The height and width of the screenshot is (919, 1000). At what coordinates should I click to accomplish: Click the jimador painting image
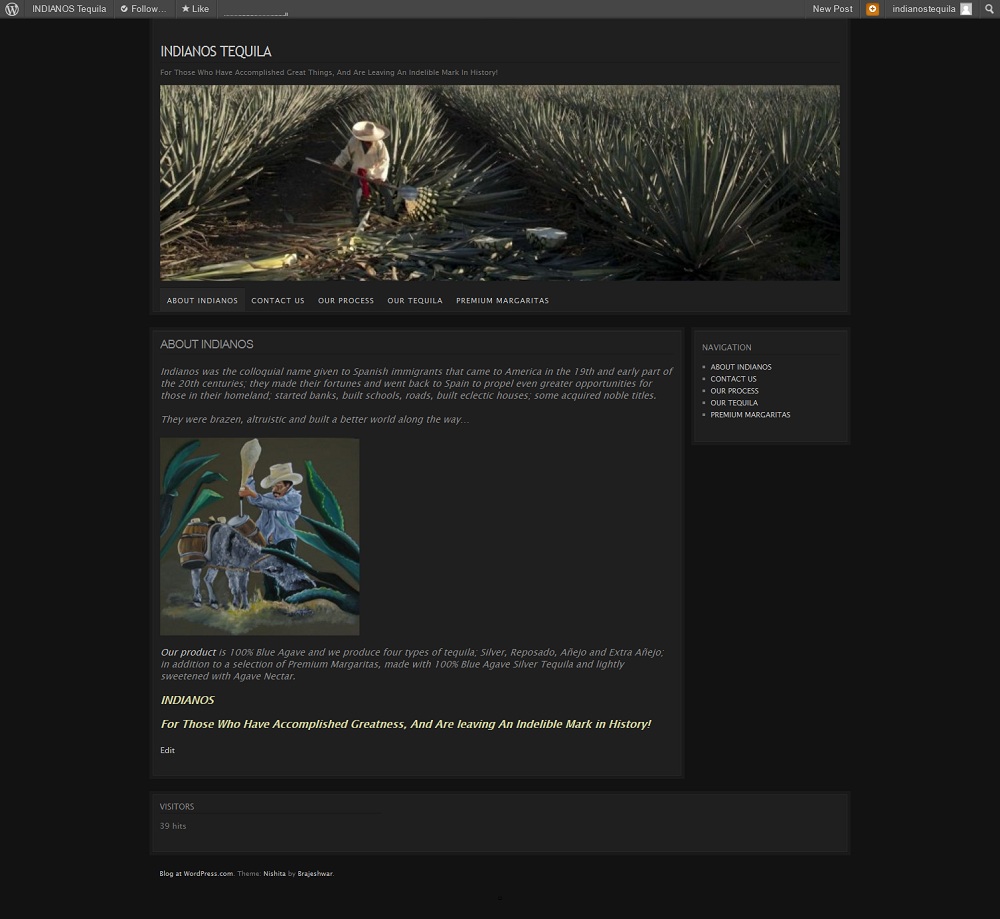click(x=259, y=536)
